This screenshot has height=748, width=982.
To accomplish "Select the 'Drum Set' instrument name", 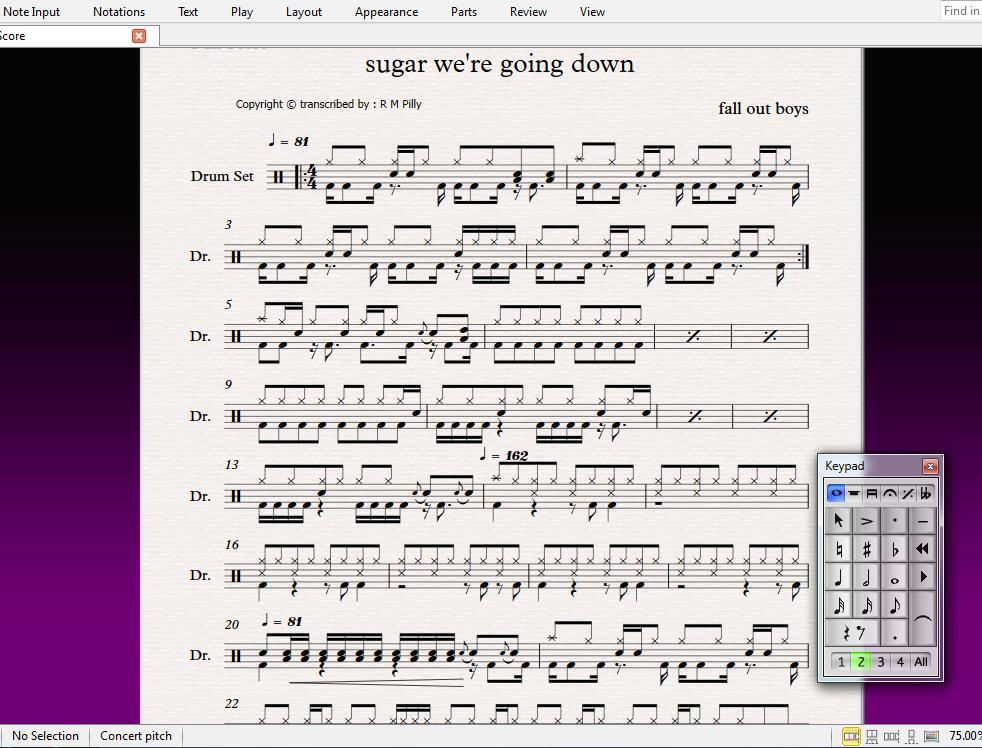I will [222, 176].
